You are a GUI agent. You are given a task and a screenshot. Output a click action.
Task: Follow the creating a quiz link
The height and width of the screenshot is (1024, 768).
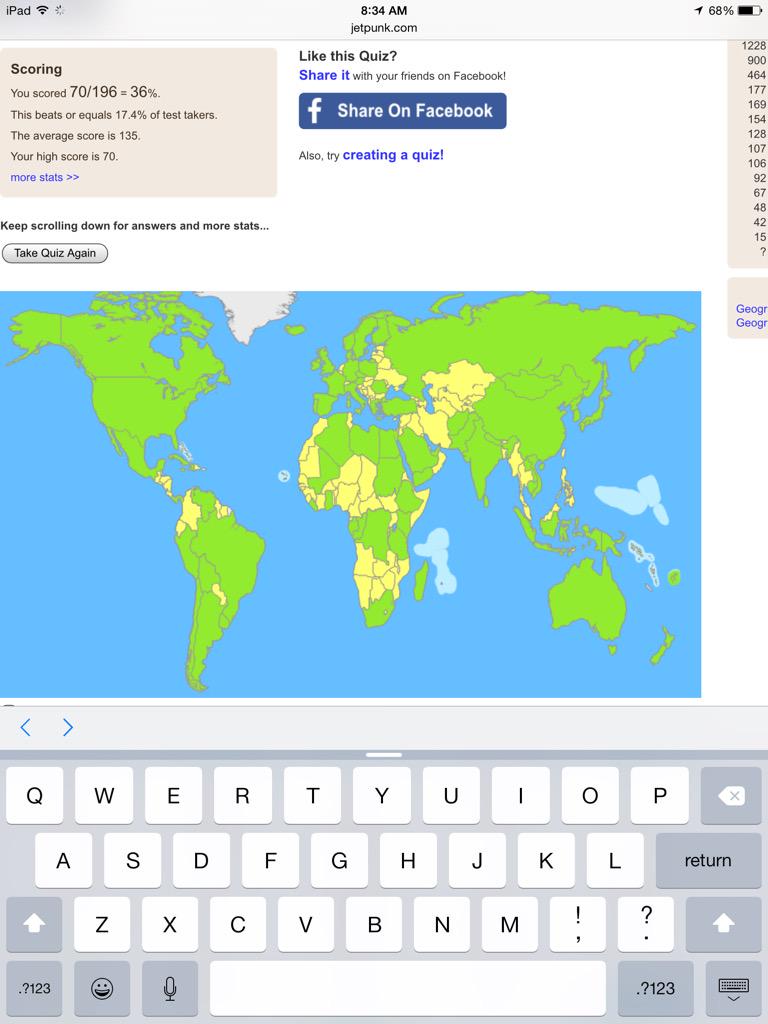[x=393, y=155]
